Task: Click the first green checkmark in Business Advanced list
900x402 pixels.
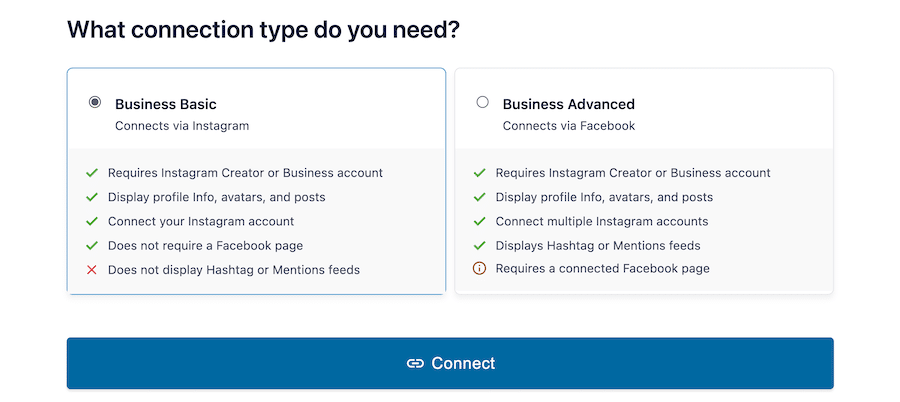Action: pos(479,173)
